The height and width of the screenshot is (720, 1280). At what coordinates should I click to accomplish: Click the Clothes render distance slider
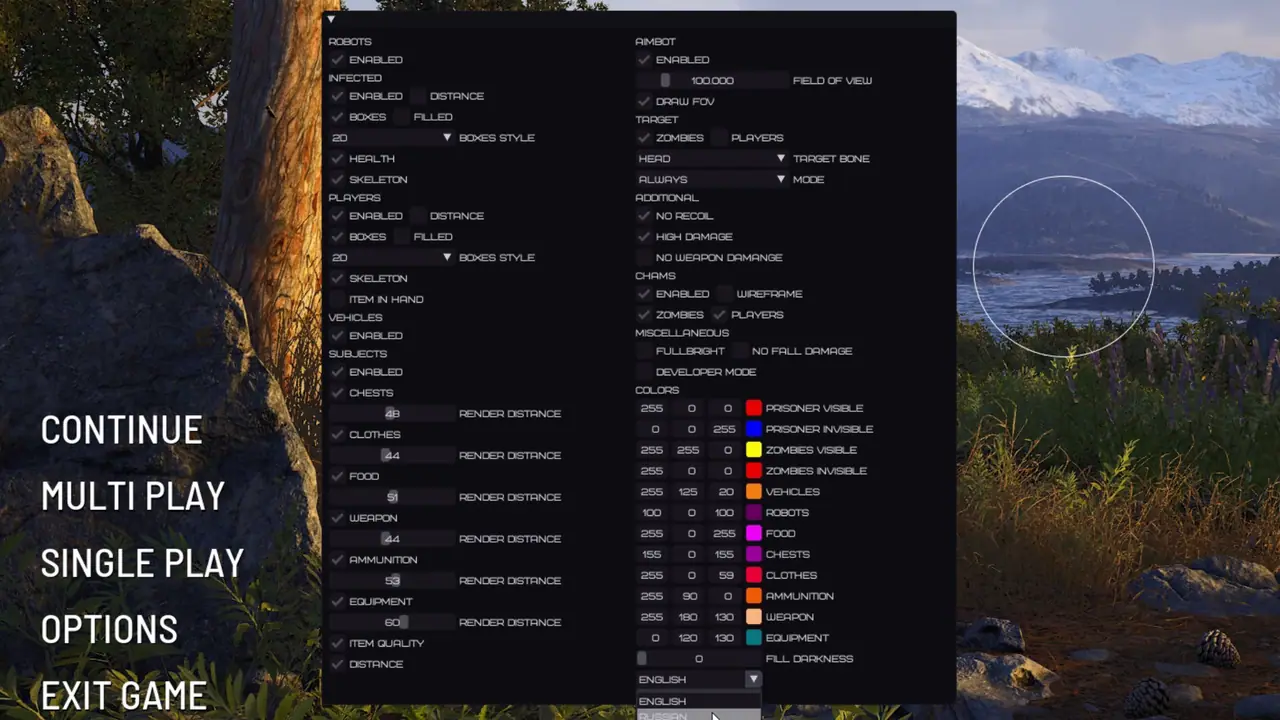[391, 456]
